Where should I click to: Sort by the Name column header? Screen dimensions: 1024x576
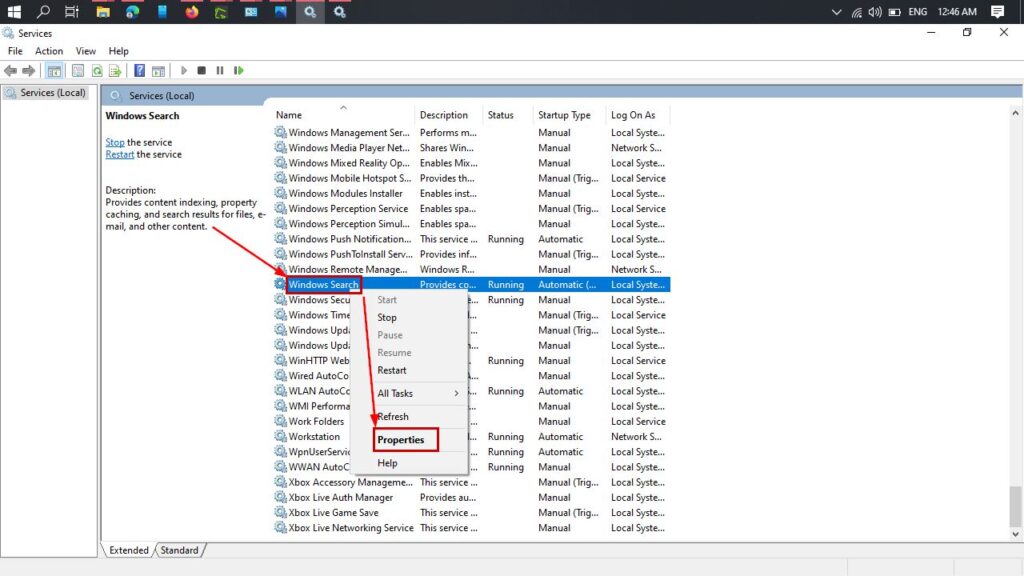coord(343,115)
